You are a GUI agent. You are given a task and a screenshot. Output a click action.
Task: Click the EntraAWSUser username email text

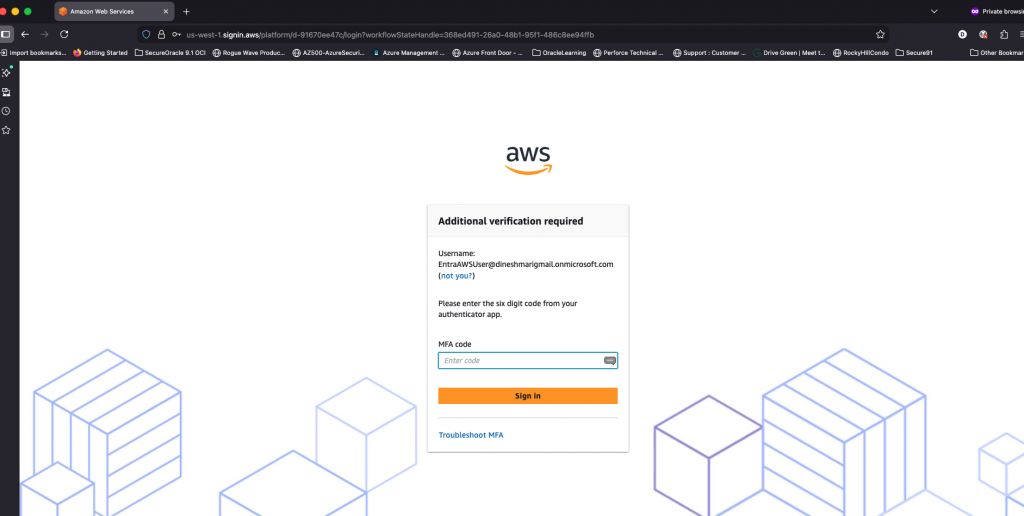coord(526,265)
